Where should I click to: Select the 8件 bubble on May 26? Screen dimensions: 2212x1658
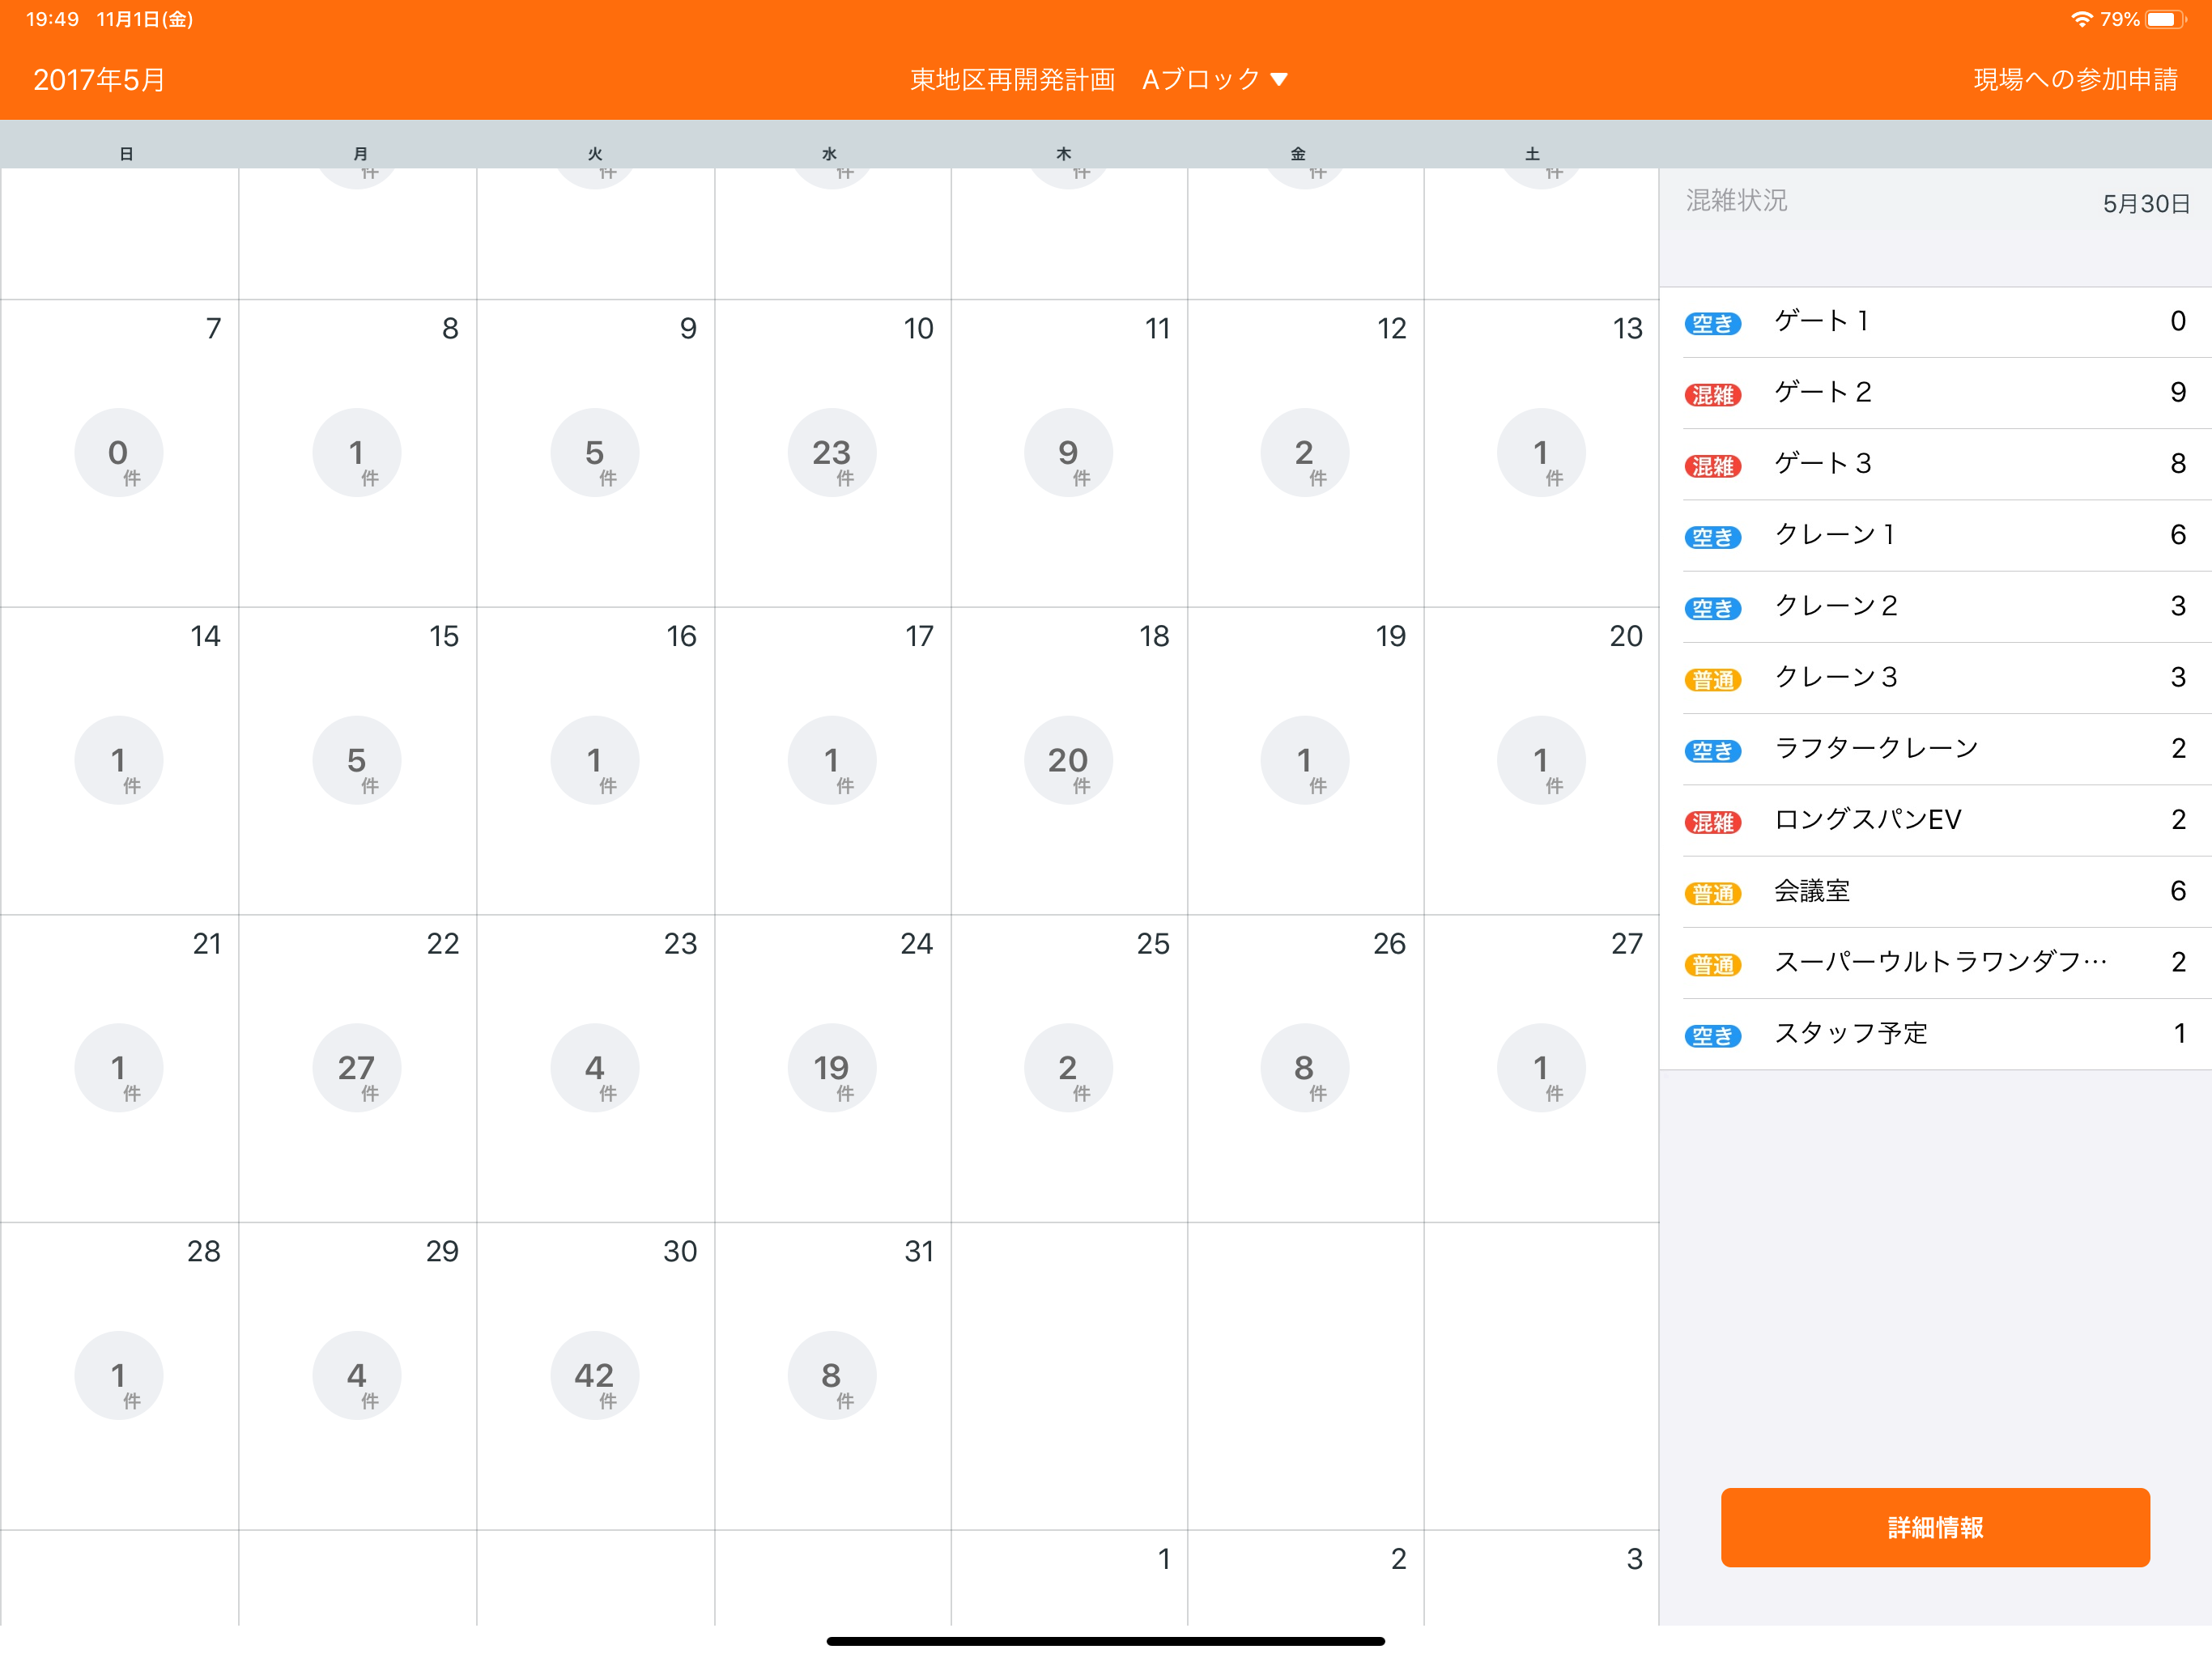[x=1305, y=1067]
